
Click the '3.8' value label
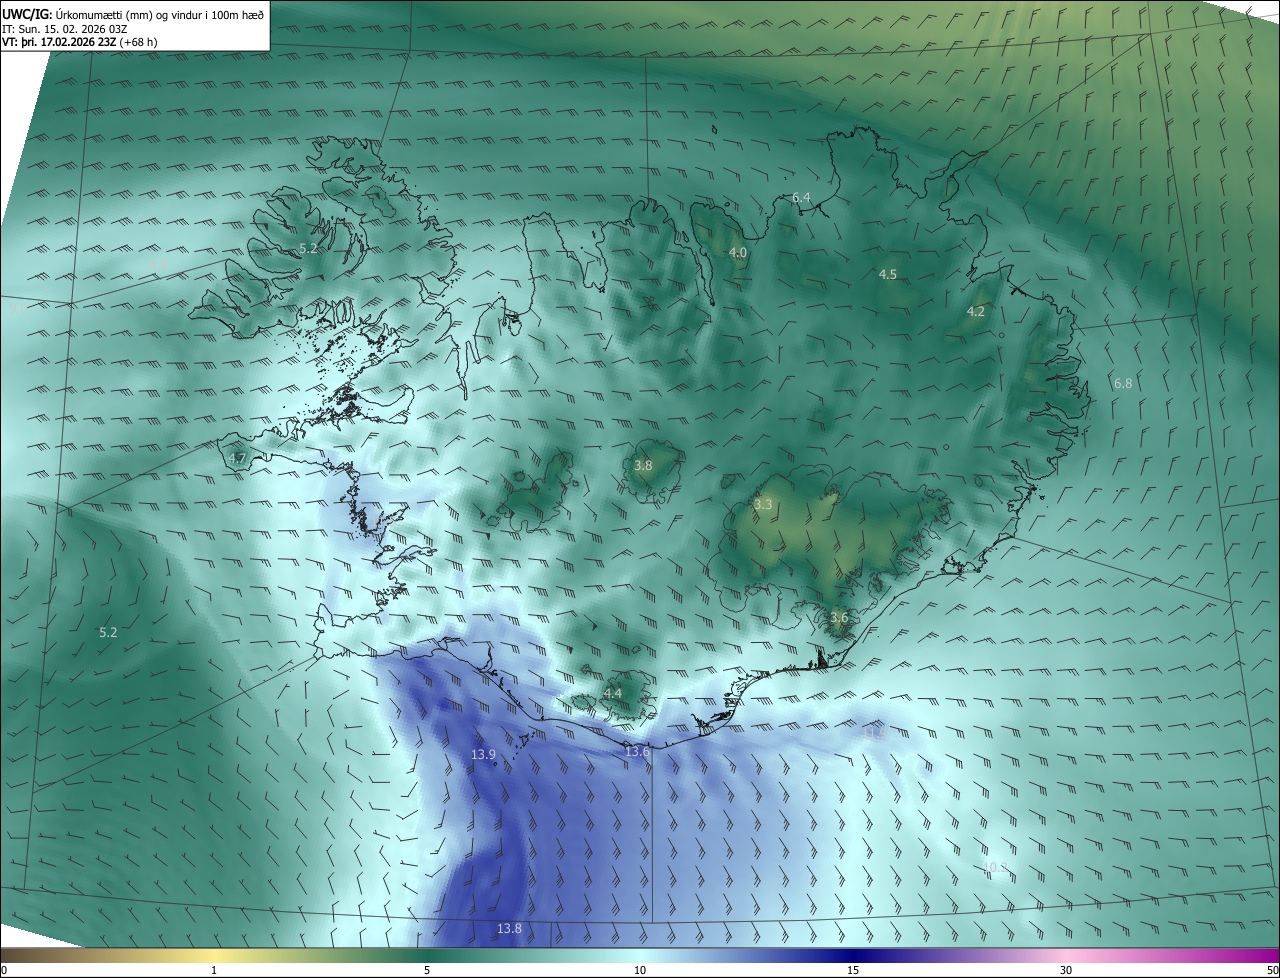tap(644, 465)
